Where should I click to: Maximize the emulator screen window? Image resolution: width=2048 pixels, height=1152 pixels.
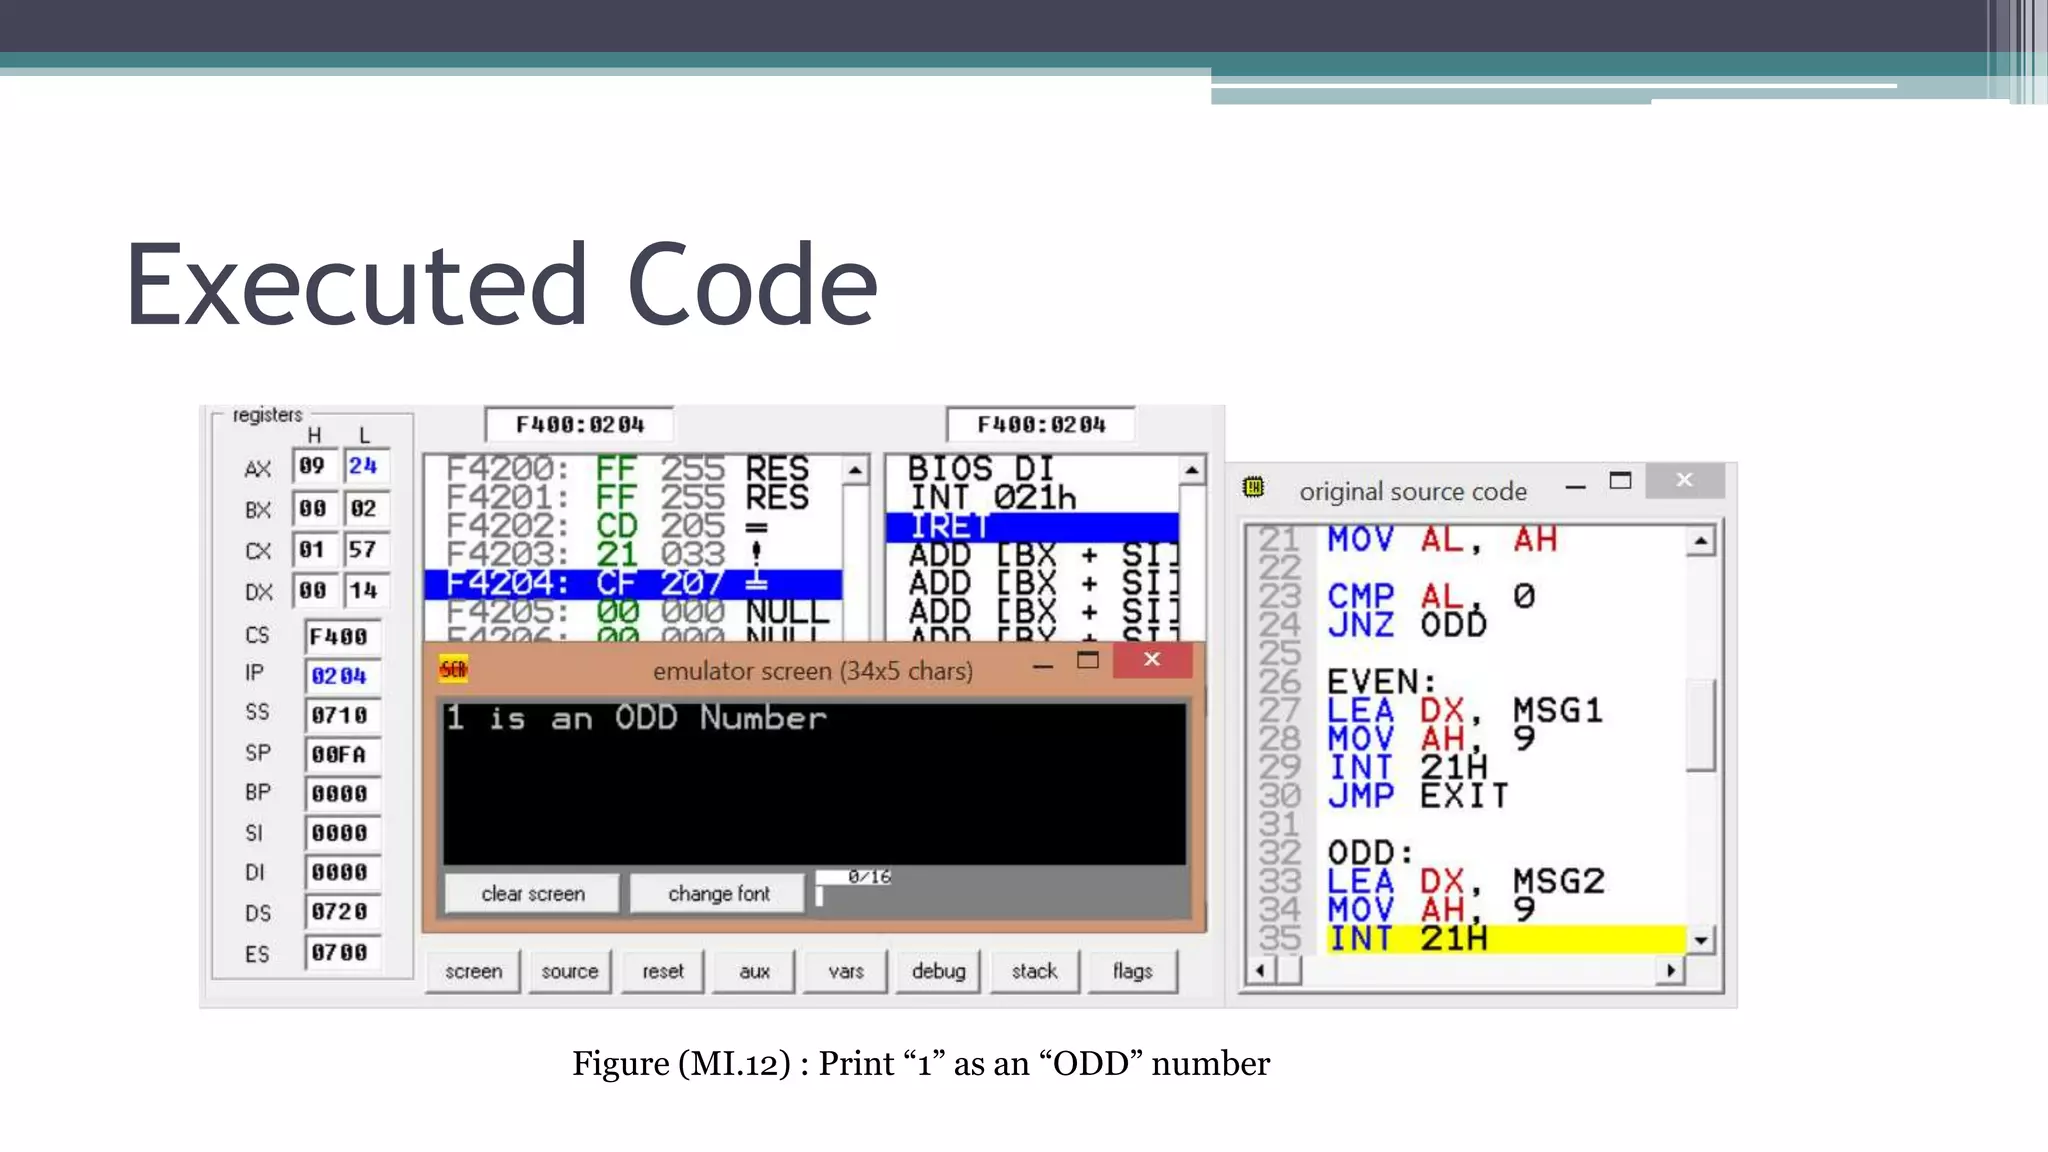[1088, 660]
